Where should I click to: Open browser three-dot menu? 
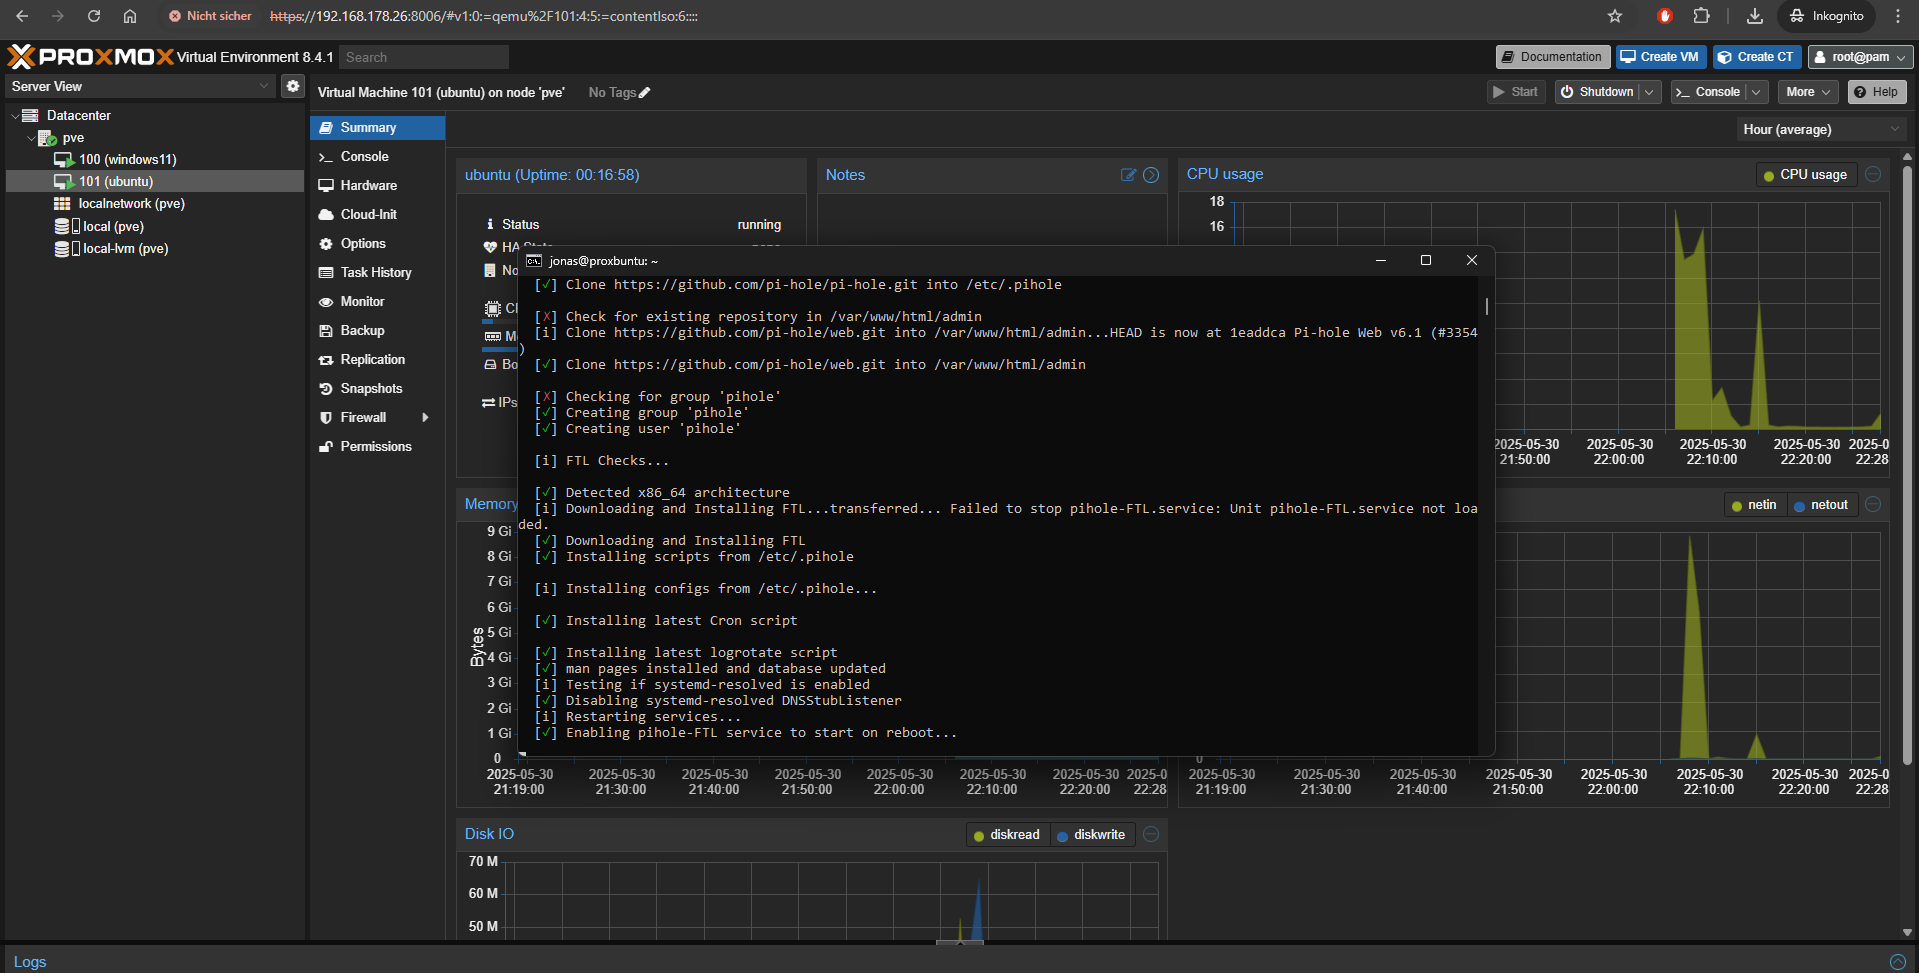1897,16
